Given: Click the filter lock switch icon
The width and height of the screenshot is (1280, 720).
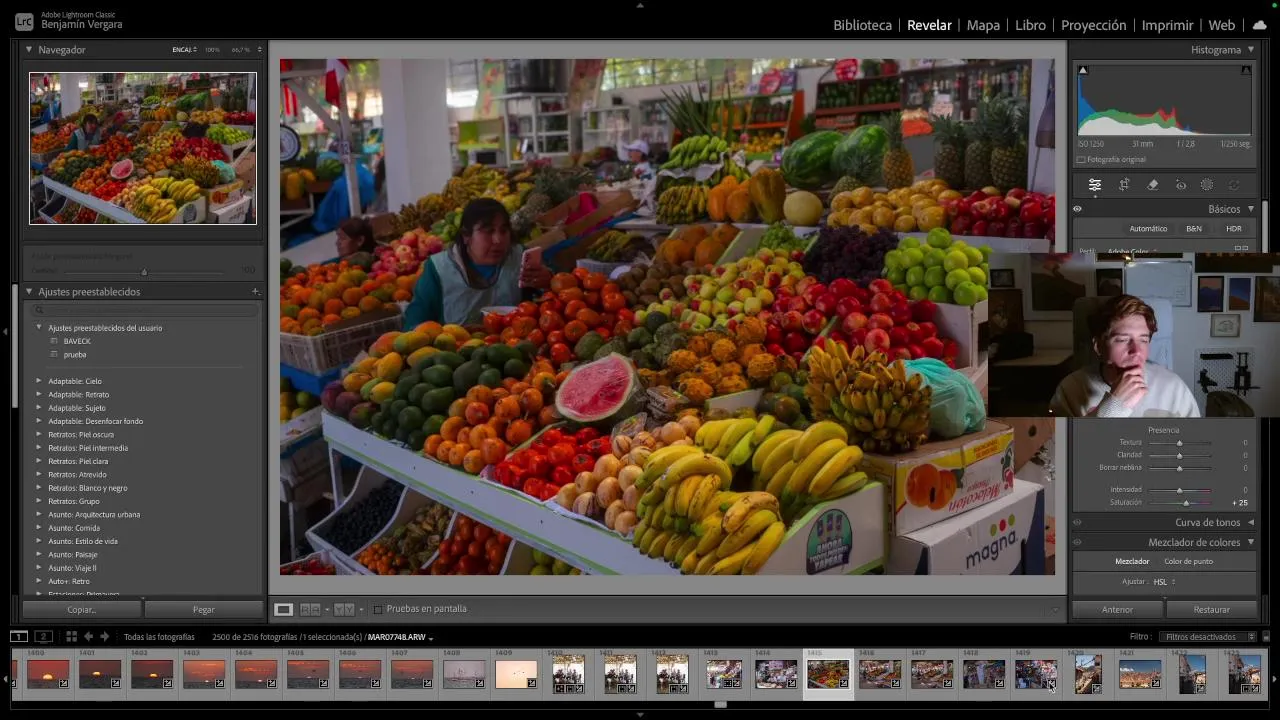Looking at the screenshot, I should click(x=1266, y=636).
